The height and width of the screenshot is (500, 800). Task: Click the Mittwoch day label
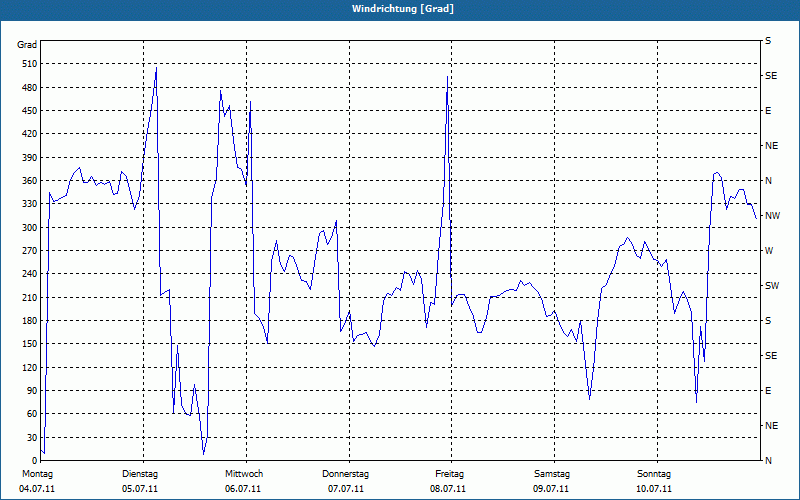click(x=244, y=474)
